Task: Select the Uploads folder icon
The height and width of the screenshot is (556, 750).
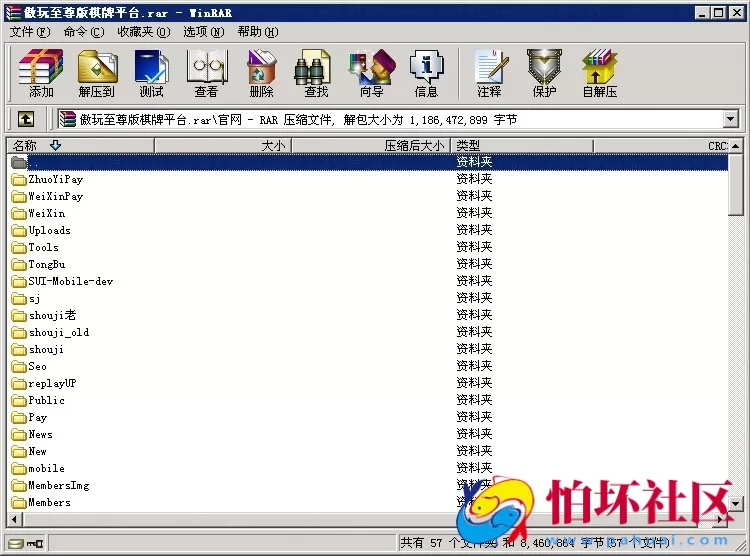Action: click(x=19, y=231)
